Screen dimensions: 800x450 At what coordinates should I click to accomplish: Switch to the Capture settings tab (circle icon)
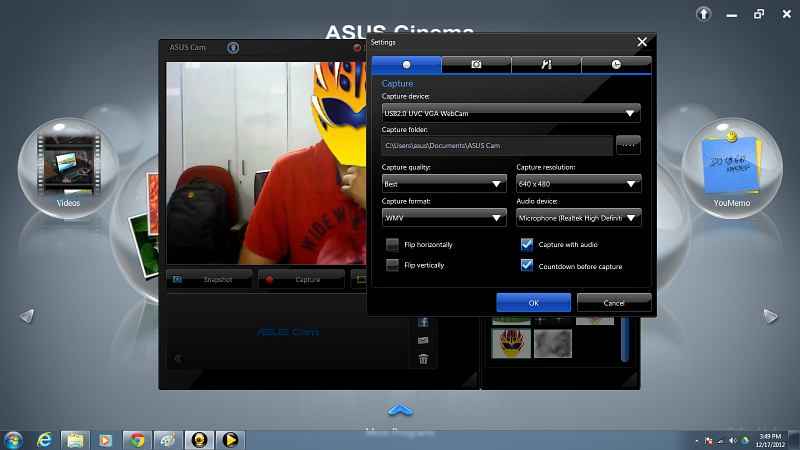(407, 65)
